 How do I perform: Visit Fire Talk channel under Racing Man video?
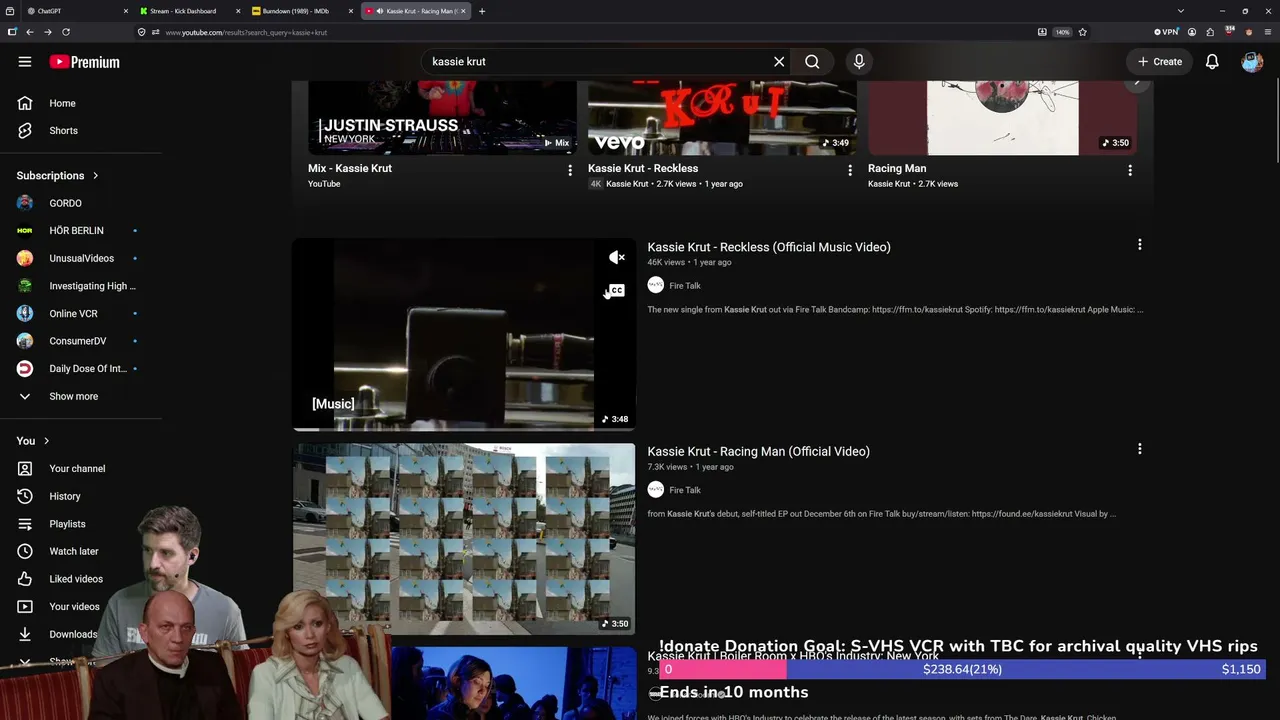(x=685, y=490)
